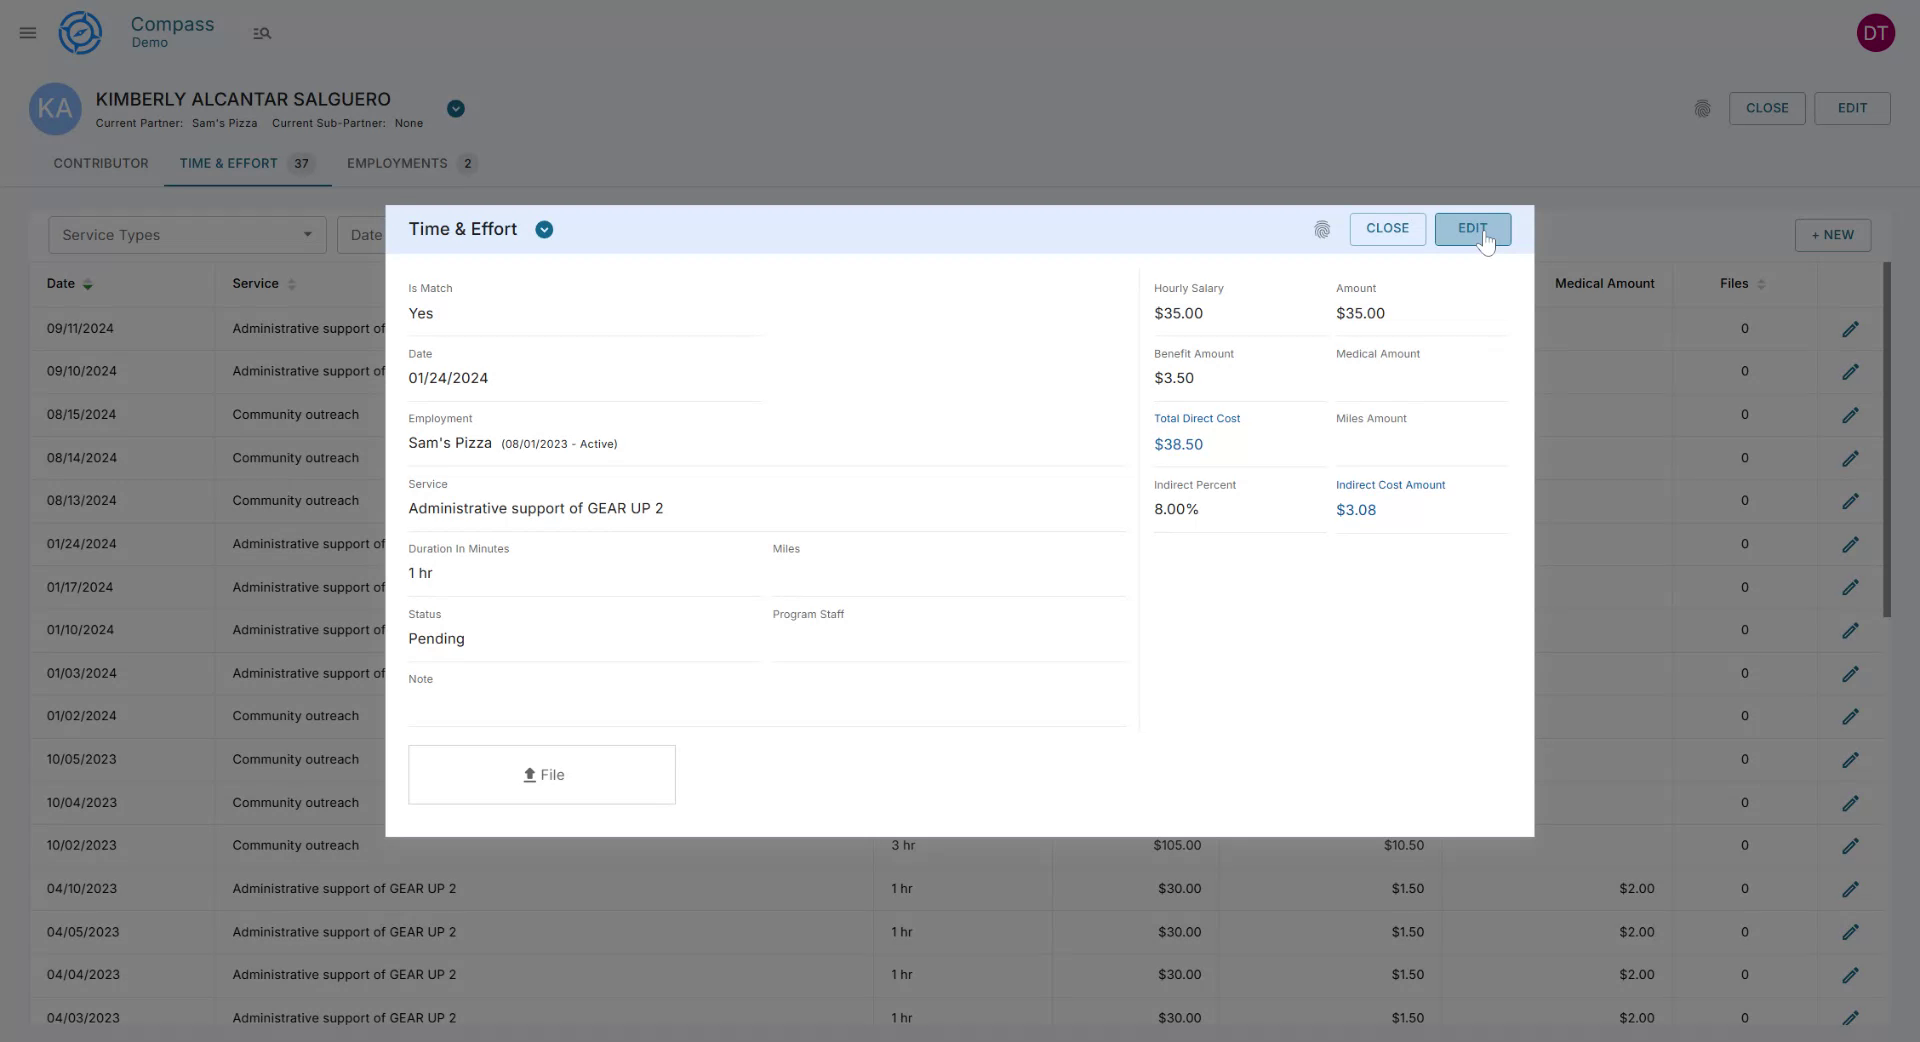Viewport: 1920px width, 1042px height.
Task: Expand the chevron next to Time & Effort title
Action: click(x=544, y=229)
